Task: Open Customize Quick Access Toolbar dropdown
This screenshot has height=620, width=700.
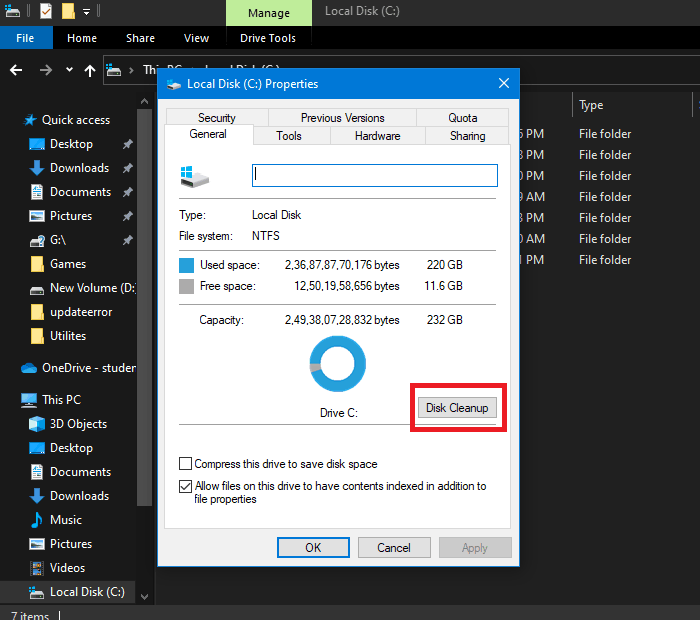Action: tap(87, 12)
